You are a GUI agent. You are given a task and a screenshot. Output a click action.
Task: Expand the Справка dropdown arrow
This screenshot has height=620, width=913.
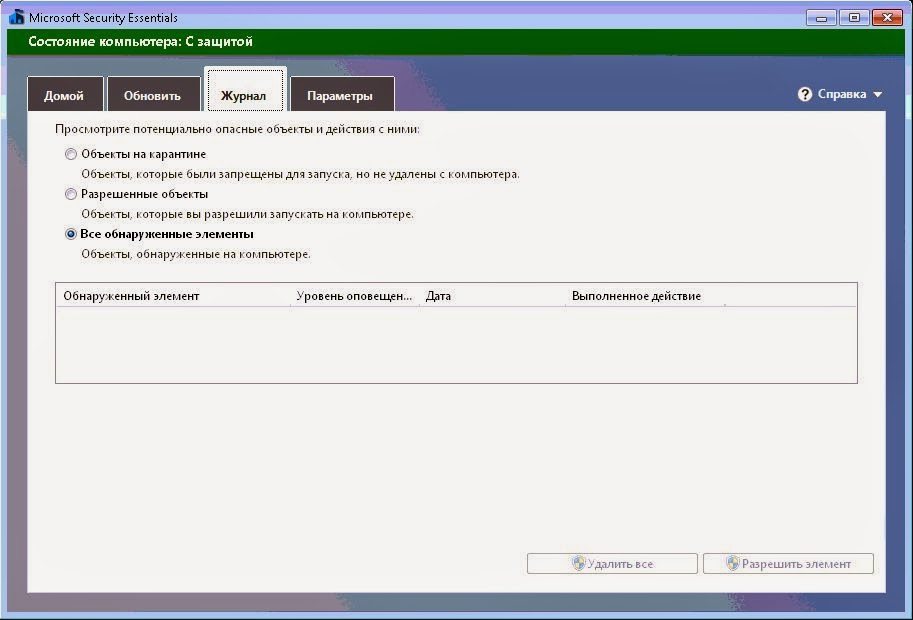click(x=877, y=94)
